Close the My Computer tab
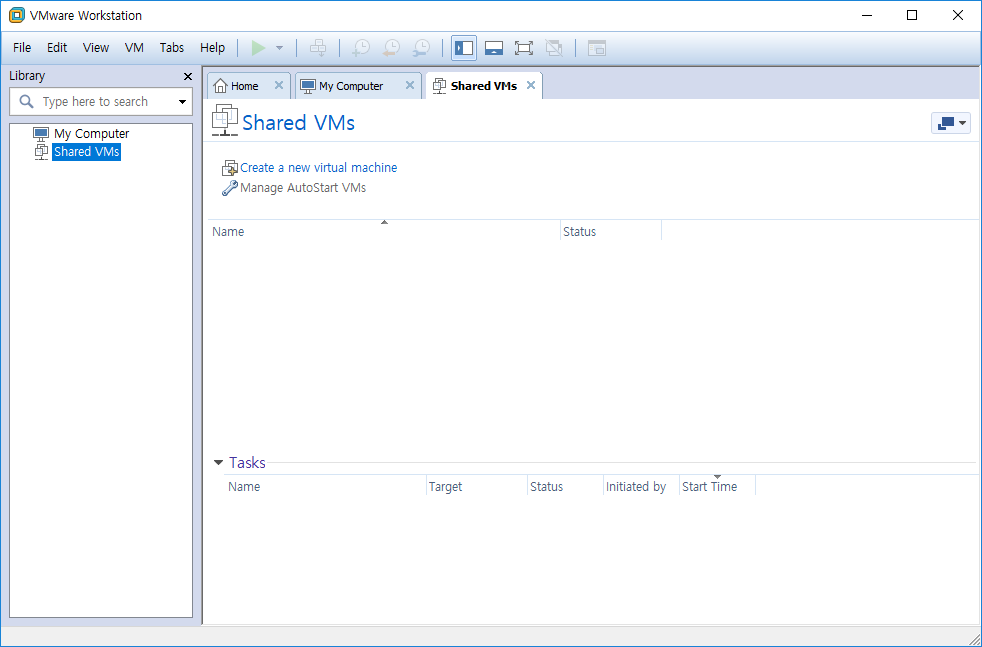 click(x=410, y=85)
